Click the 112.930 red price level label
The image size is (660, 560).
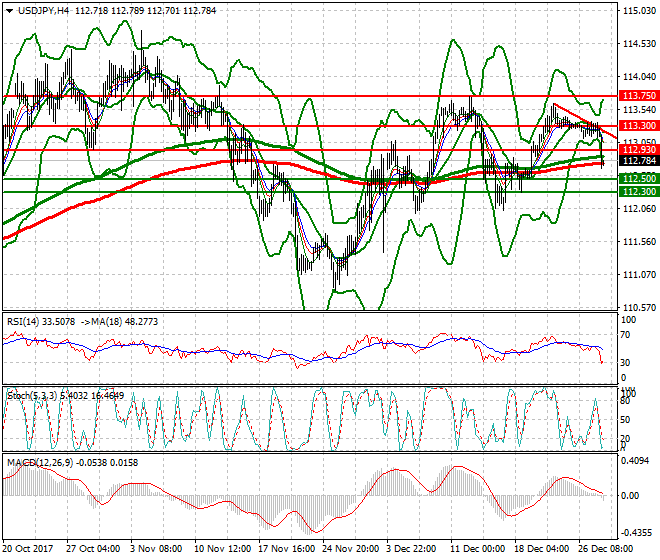pos(638,150)
